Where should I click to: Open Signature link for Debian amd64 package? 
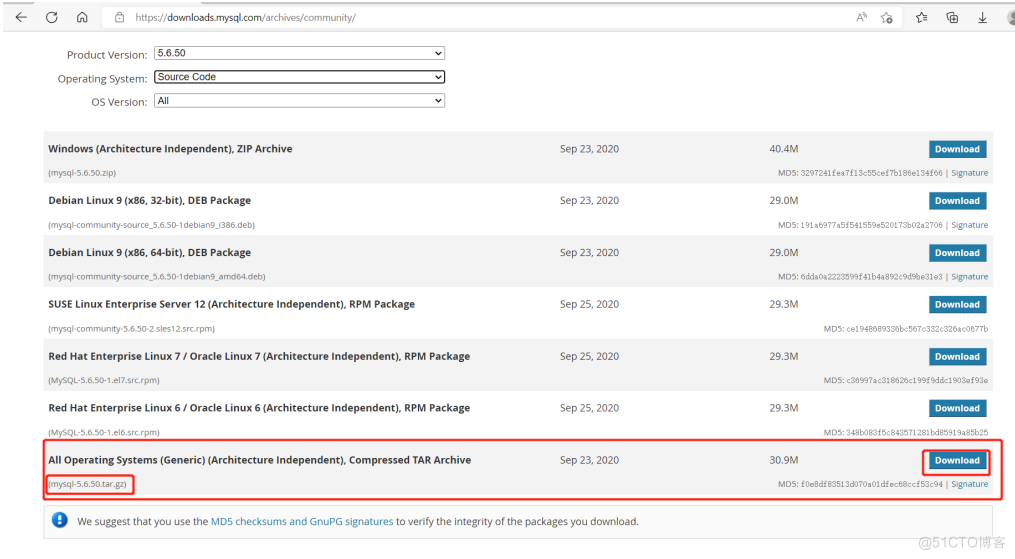pos(969,276)
